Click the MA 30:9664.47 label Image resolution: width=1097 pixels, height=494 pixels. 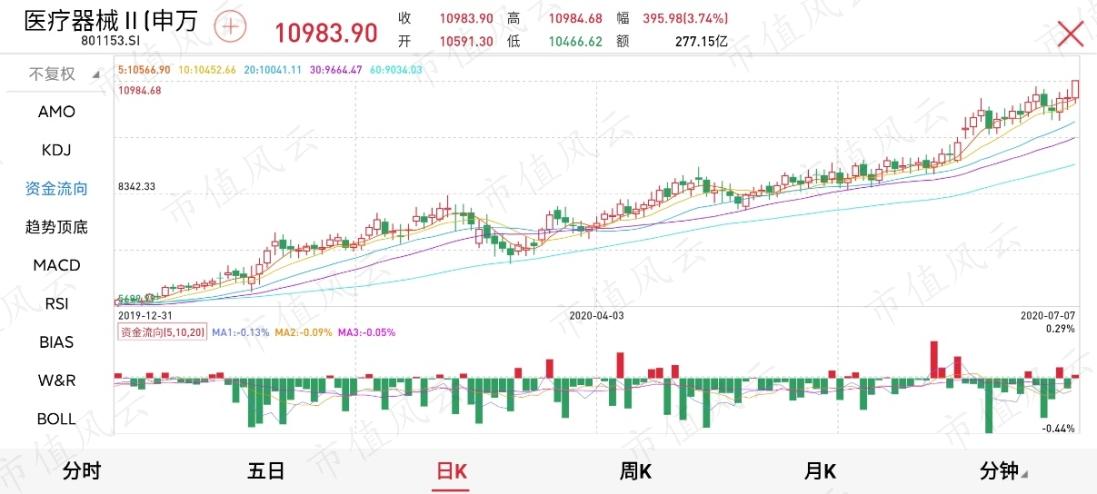[x=336, y=70]
